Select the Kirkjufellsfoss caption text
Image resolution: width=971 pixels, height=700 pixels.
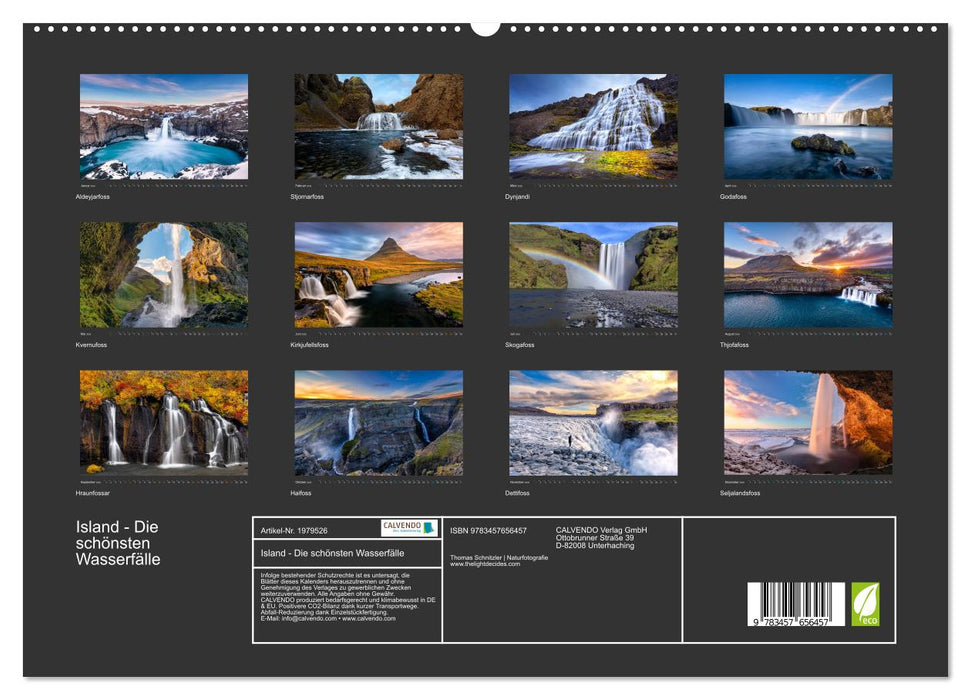308,345
